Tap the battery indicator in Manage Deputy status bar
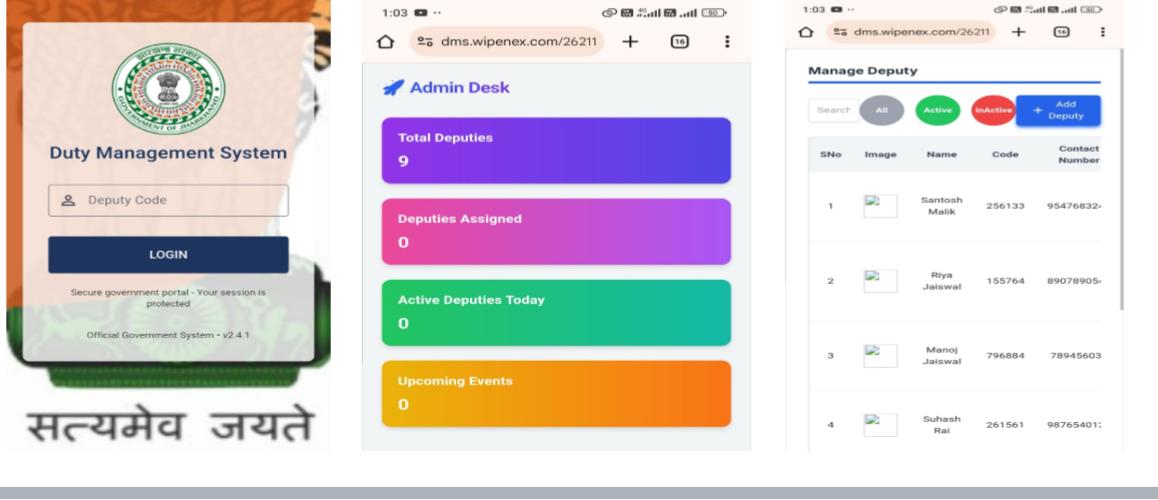The height and width of the screenshot is (500, 1158). [1091, 10]
